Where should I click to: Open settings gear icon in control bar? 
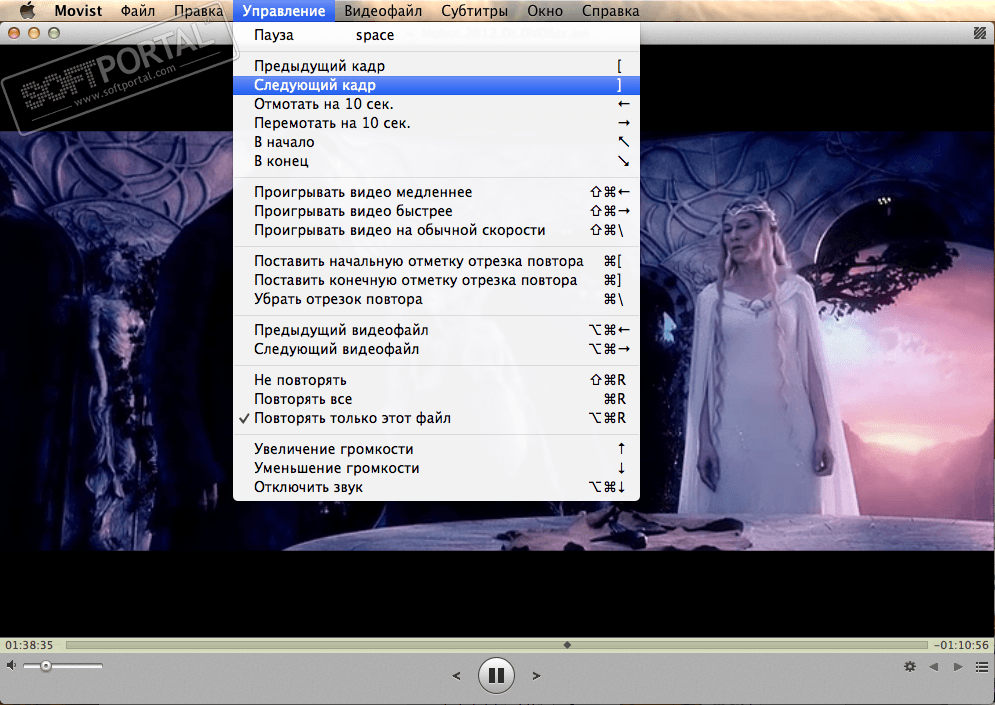click(x=910, y=666)
